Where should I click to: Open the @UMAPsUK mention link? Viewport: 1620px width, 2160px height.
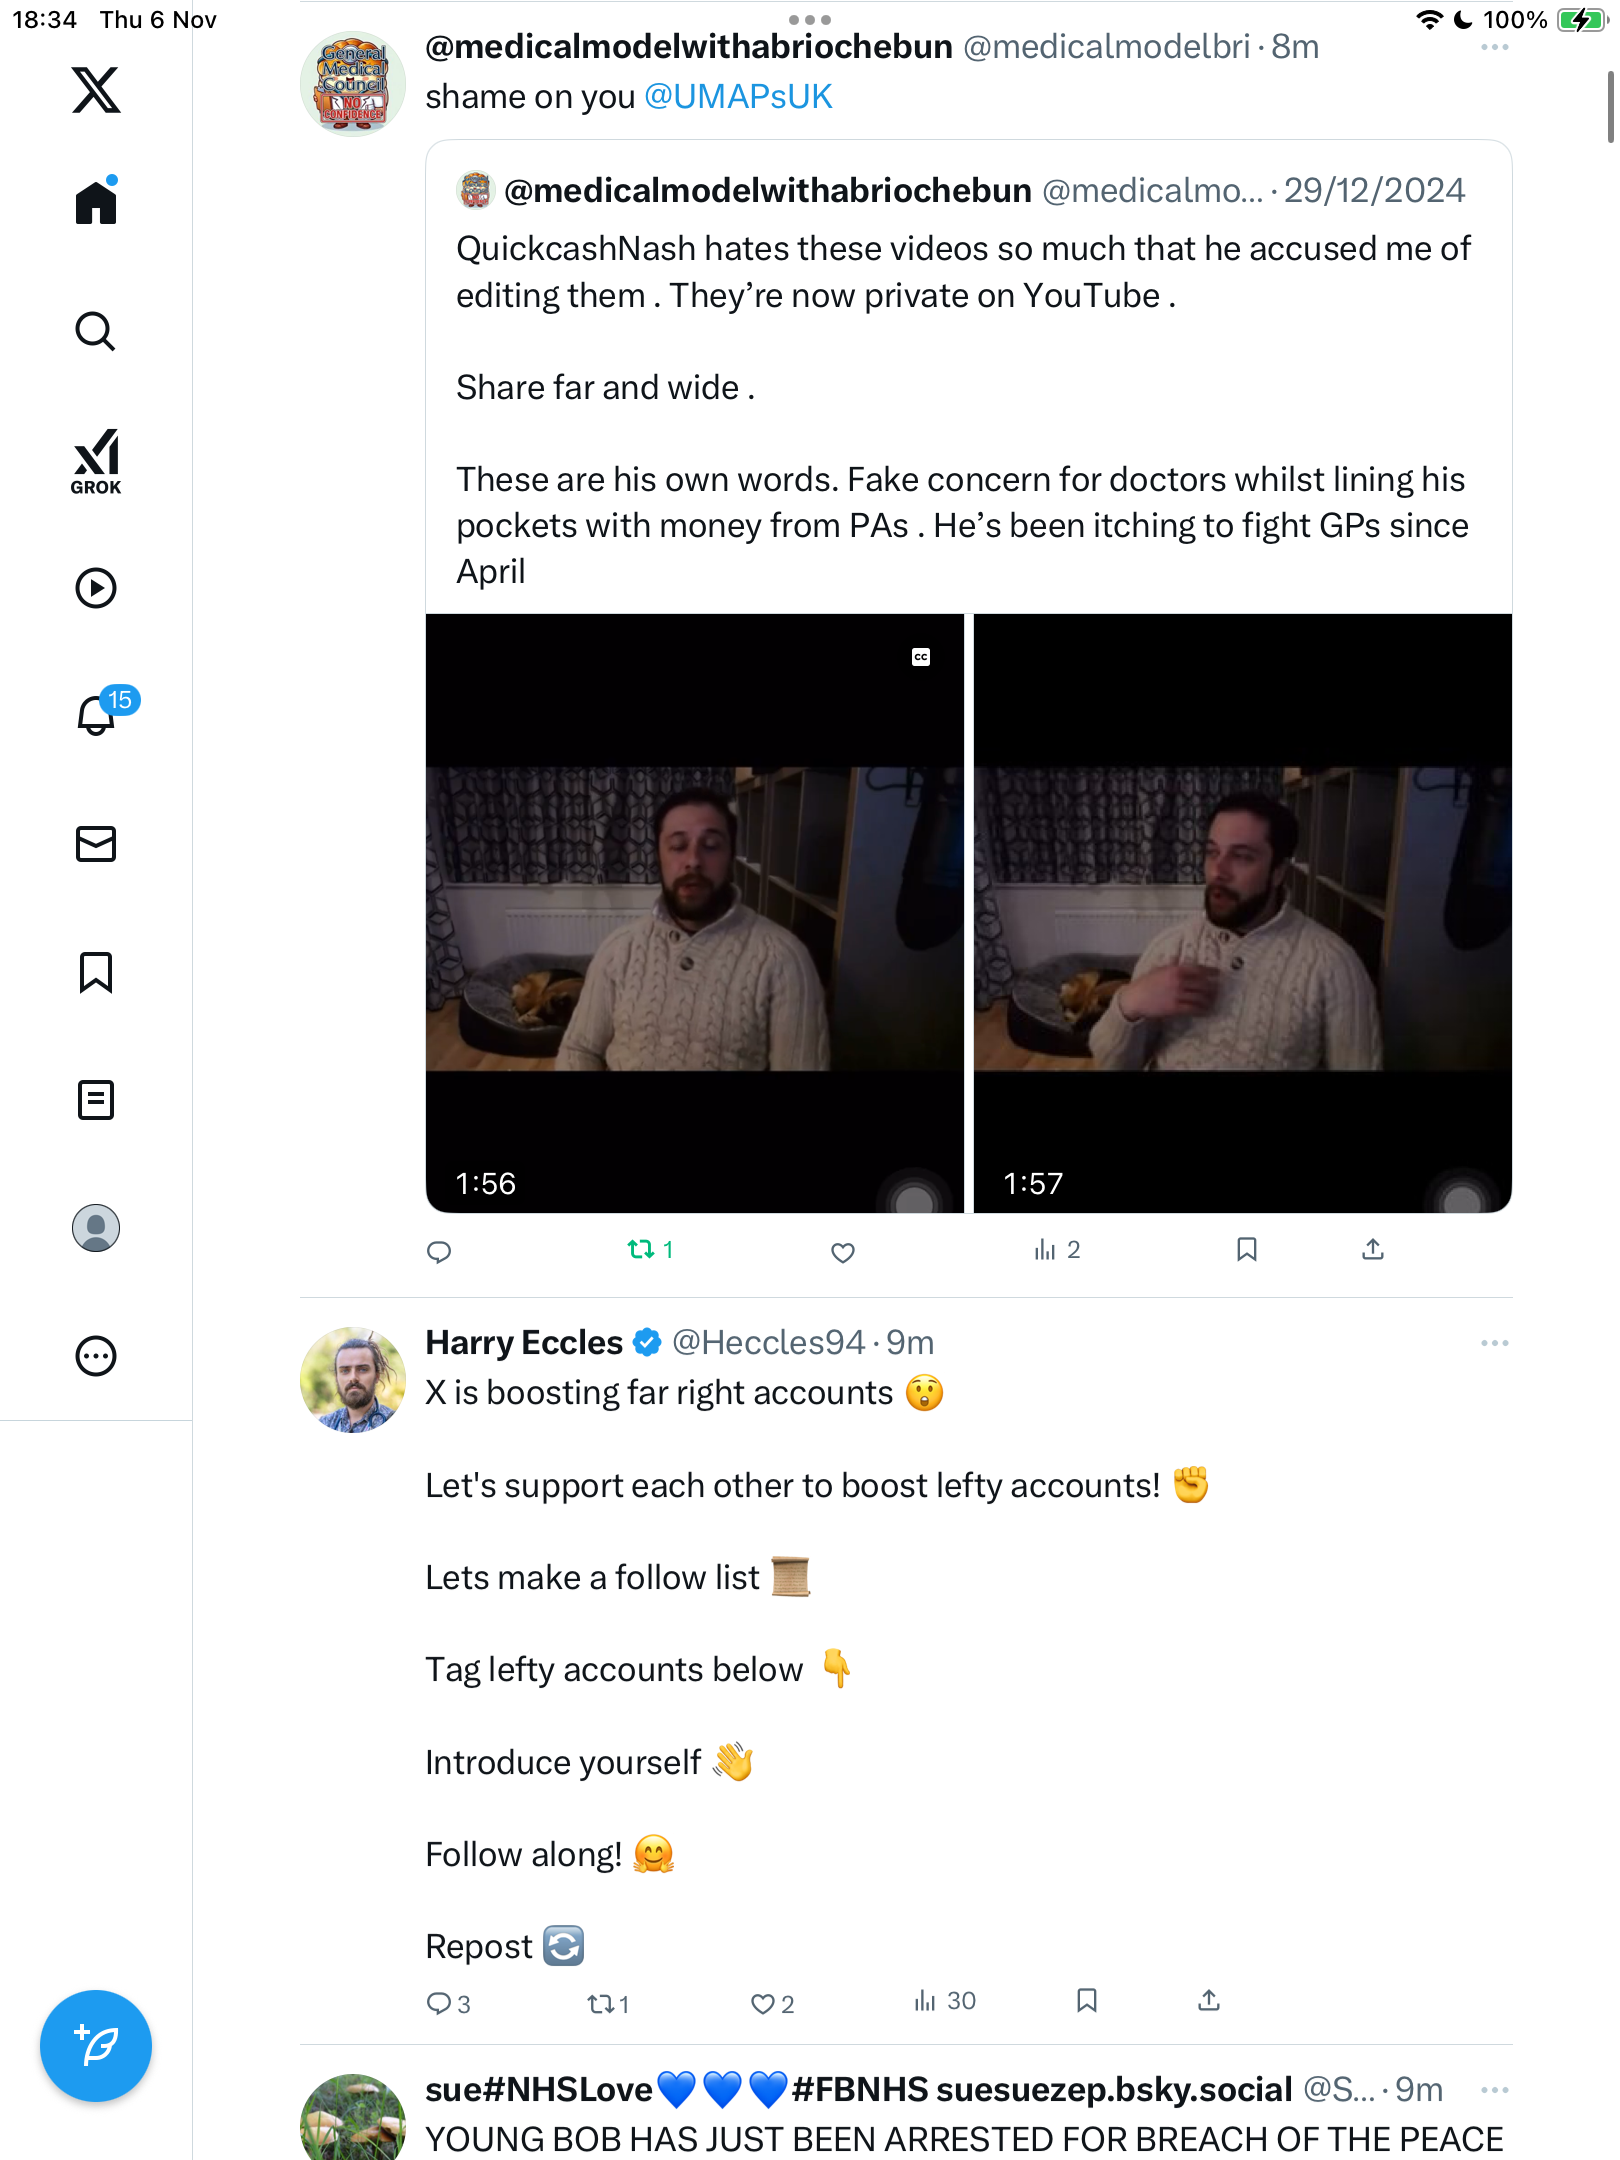coord(738,97)
